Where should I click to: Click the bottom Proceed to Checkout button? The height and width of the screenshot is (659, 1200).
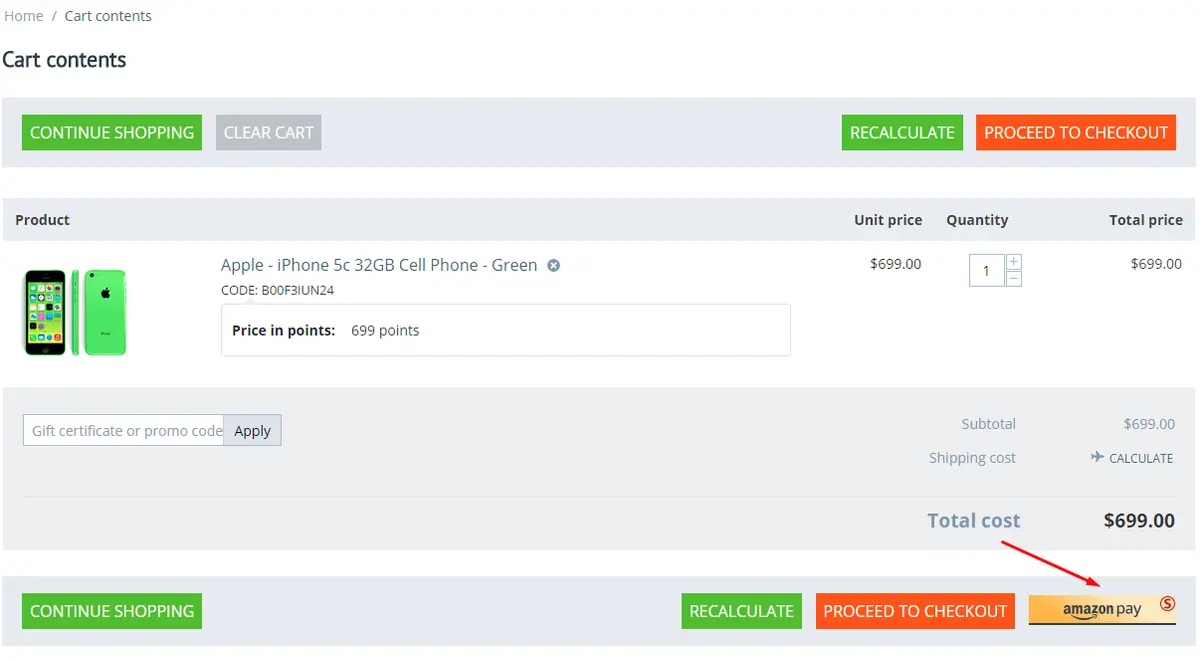coord(915,611)
